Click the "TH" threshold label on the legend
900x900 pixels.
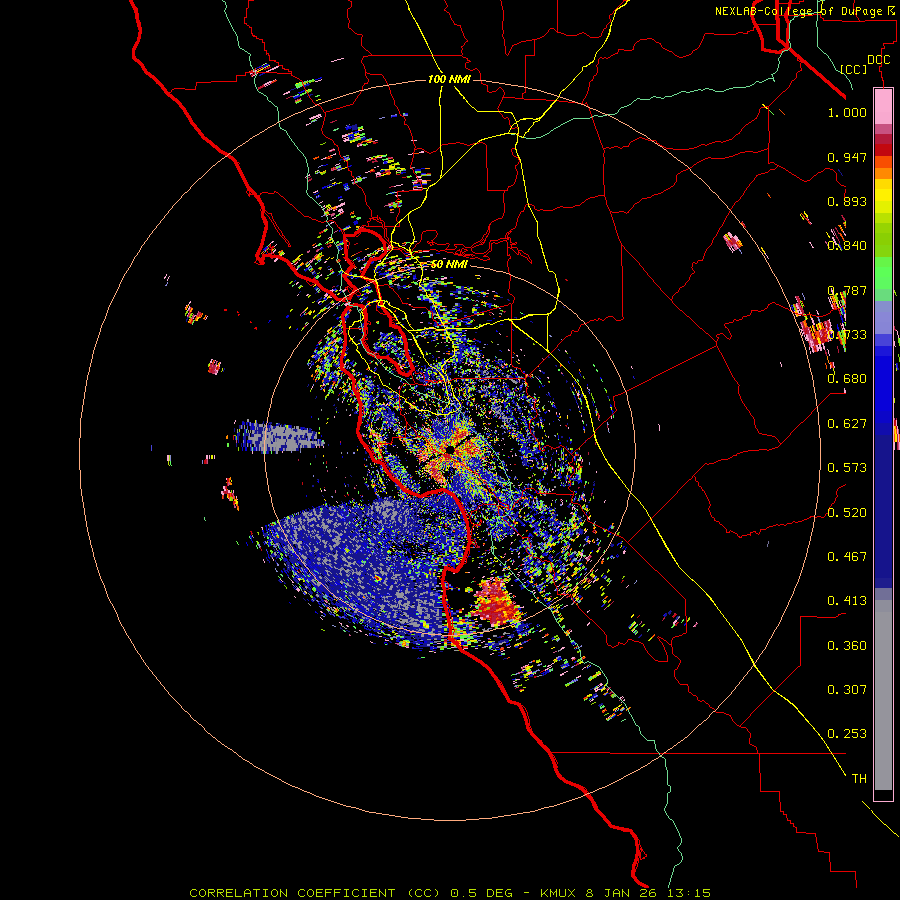(859, 779)
